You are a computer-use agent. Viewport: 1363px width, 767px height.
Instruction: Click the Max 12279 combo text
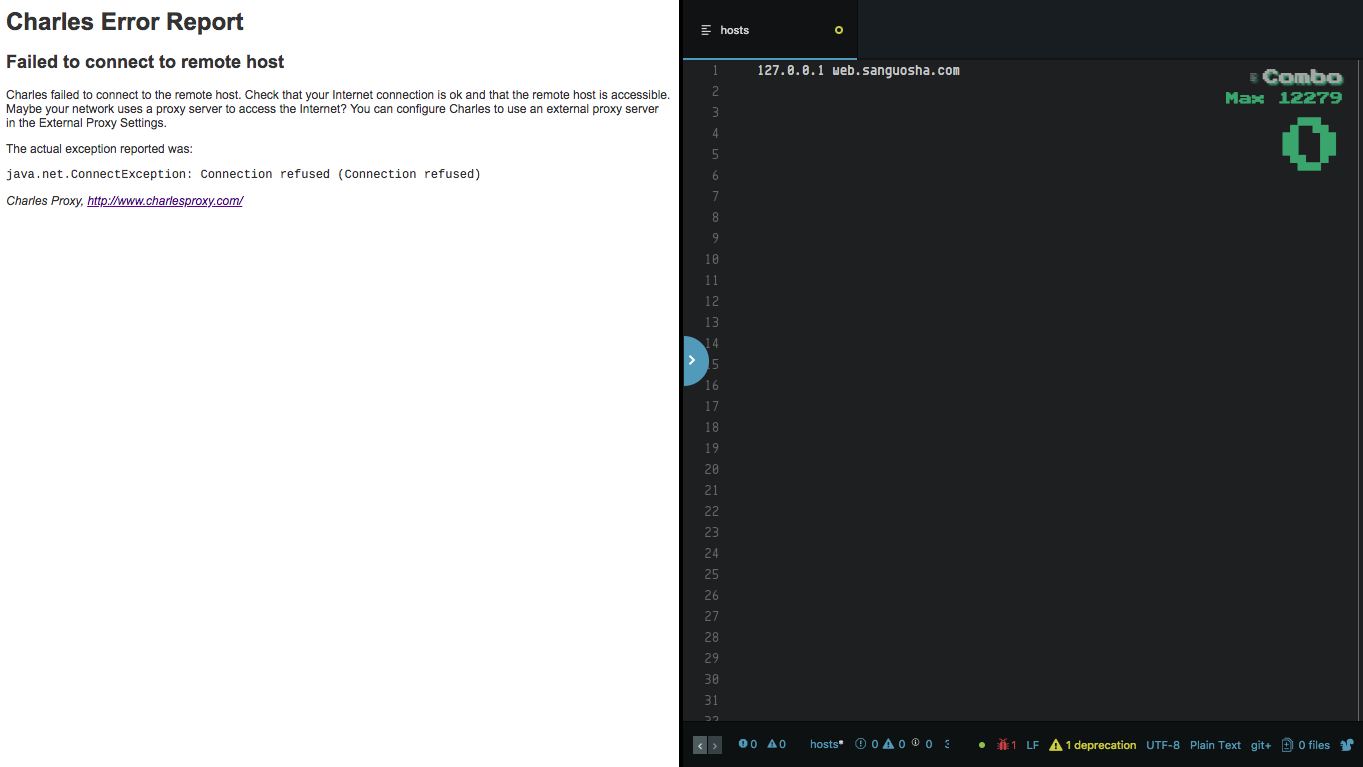1284,98
